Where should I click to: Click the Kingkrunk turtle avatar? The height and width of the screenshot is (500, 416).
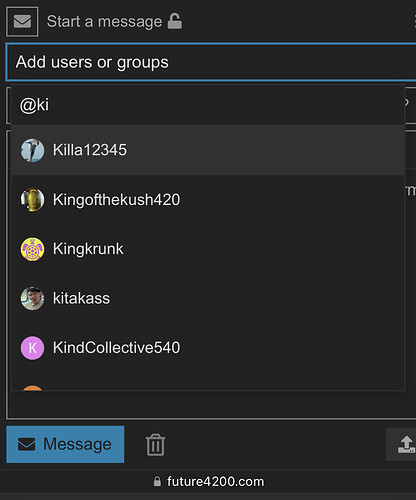(32, 249)
